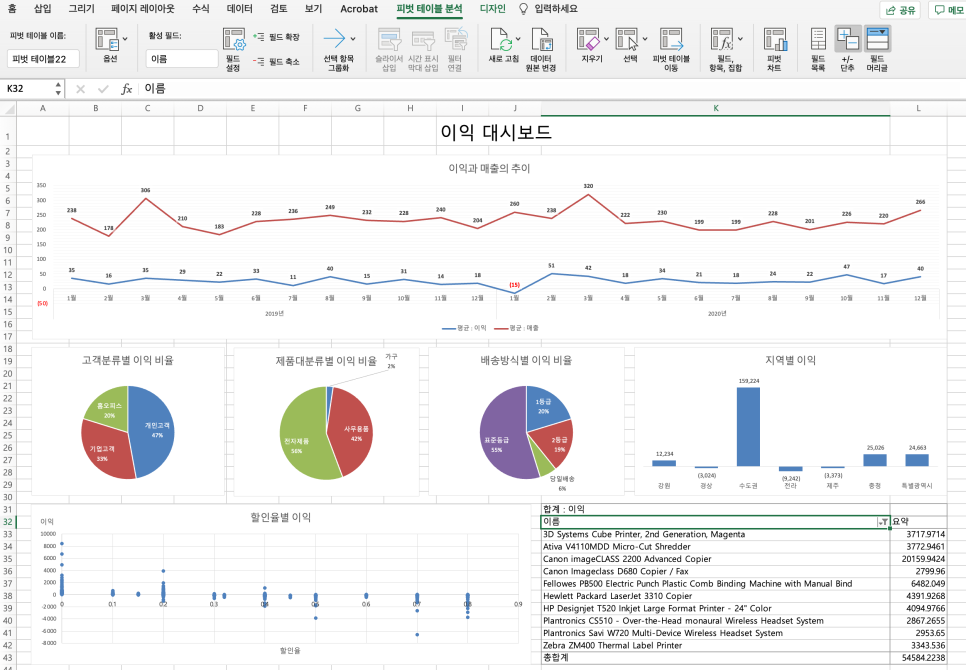Image resolution: width=966 pixels, height=670 pixels.
Task: Open PivotTable Options (옵션) icon
Action: tap(107, 39)
